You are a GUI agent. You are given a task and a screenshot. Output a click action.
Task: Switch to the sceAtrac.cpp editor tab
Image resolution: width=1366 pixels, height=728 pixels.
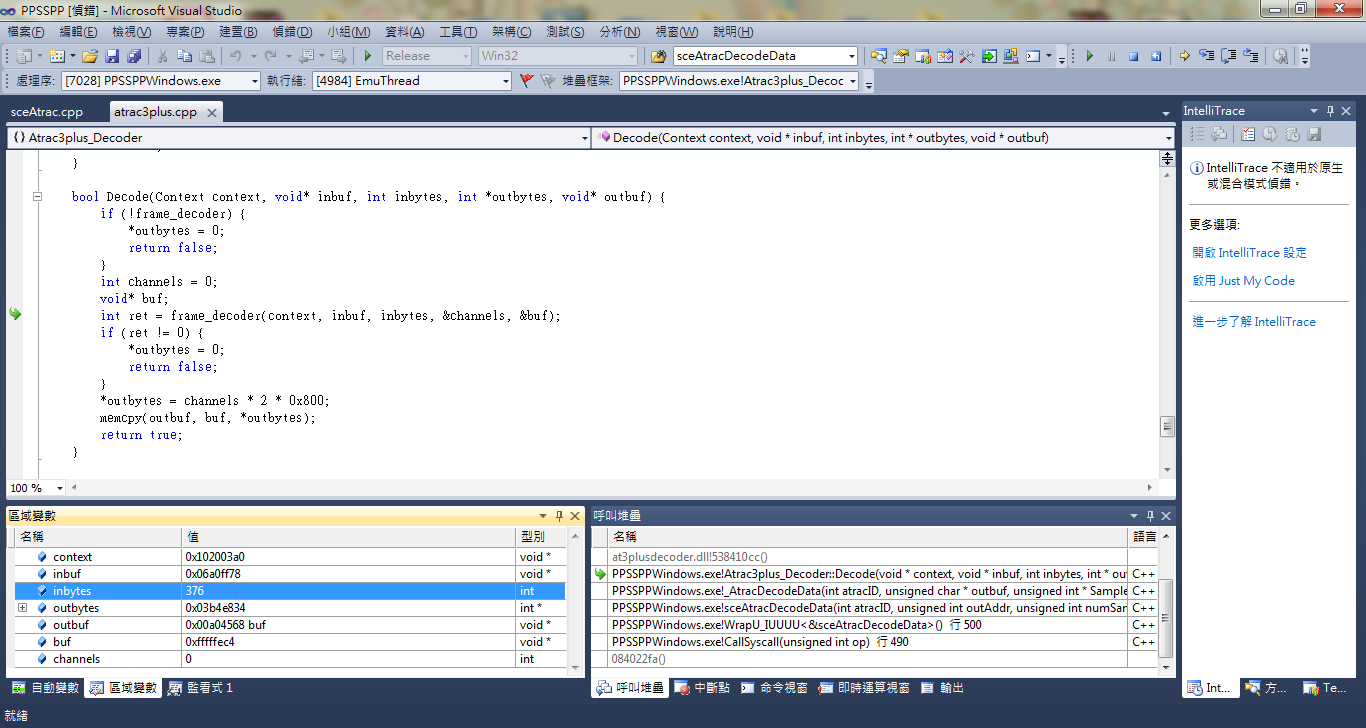[x=47, y=112]
